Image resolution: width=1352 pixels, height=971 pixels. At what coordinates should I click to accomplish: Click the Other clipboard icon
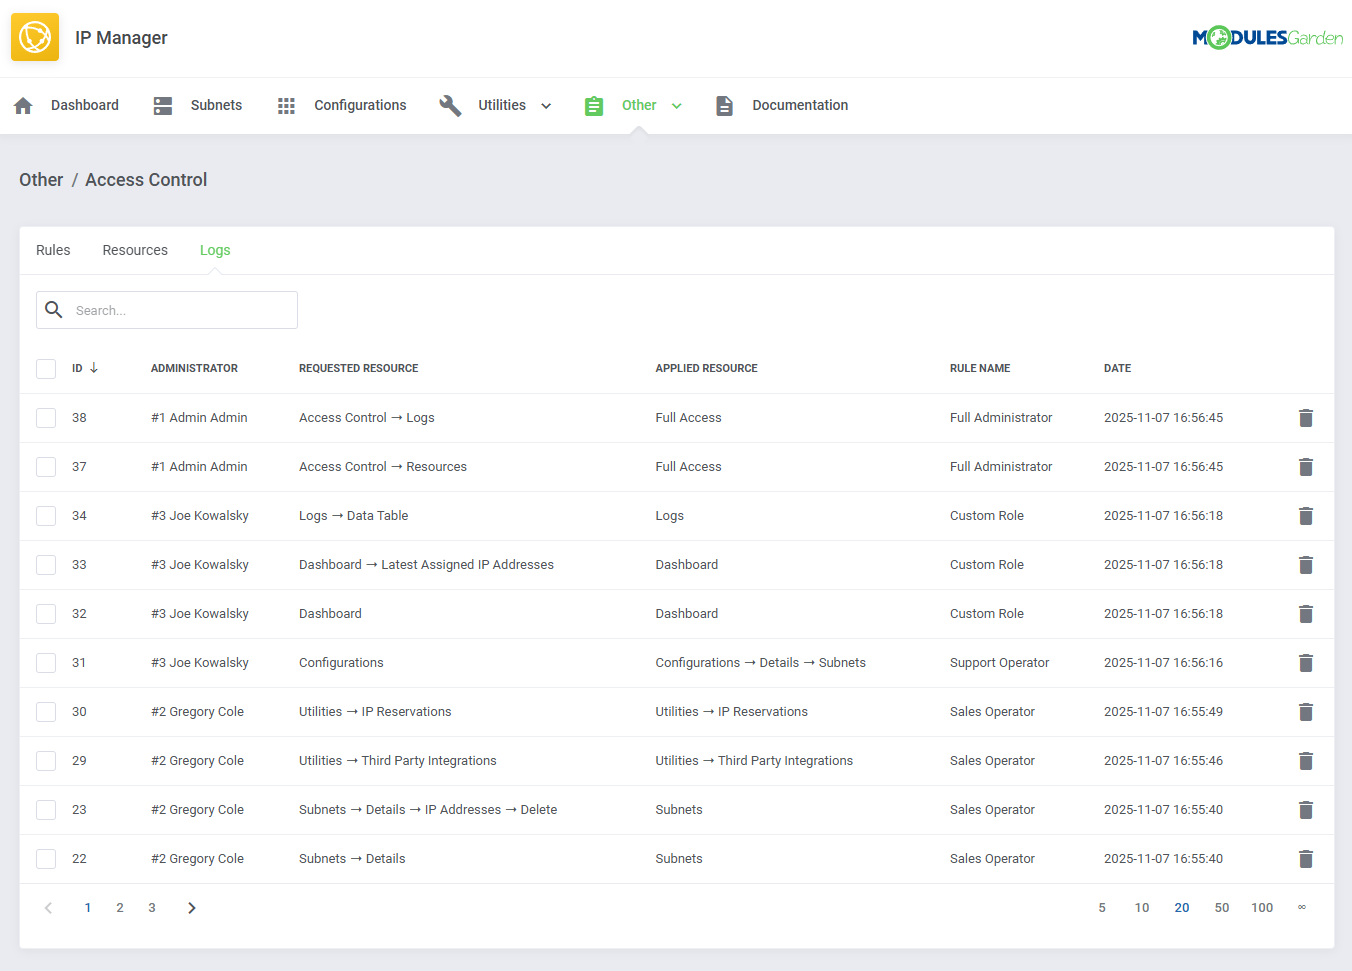pyautogui.click(x=594, y=104)
